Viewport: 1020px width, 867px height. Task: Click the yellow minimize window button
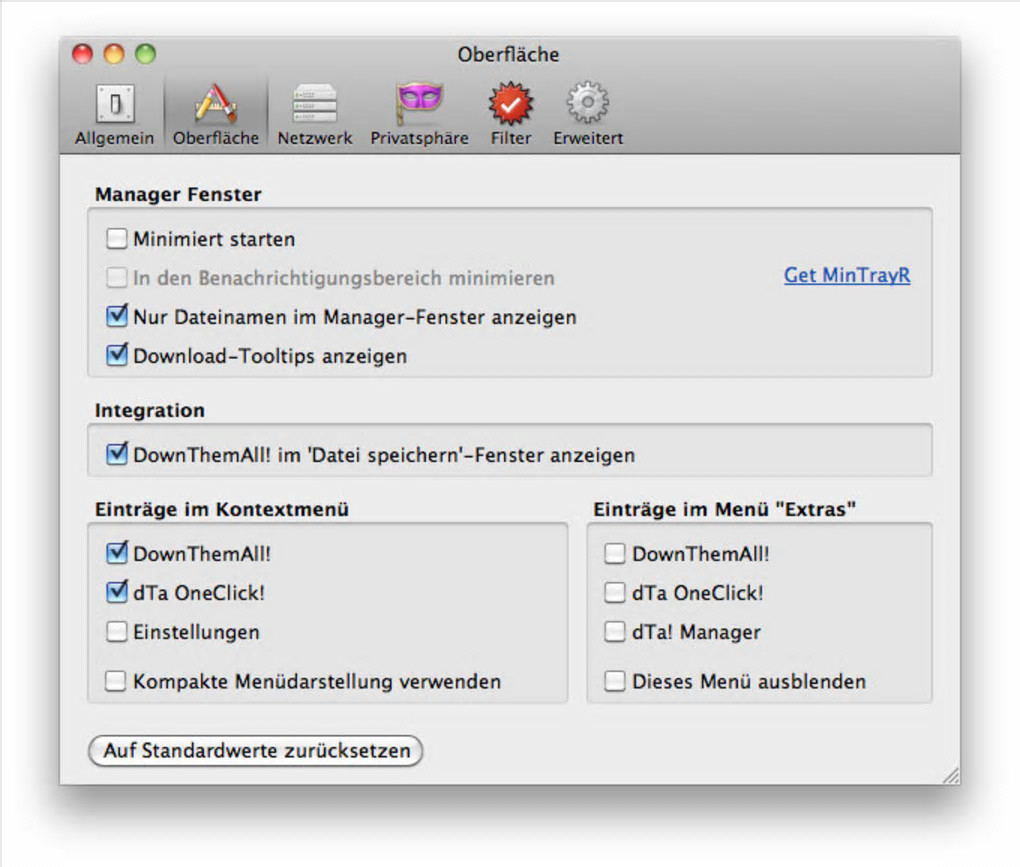click(x=114, y=54)
